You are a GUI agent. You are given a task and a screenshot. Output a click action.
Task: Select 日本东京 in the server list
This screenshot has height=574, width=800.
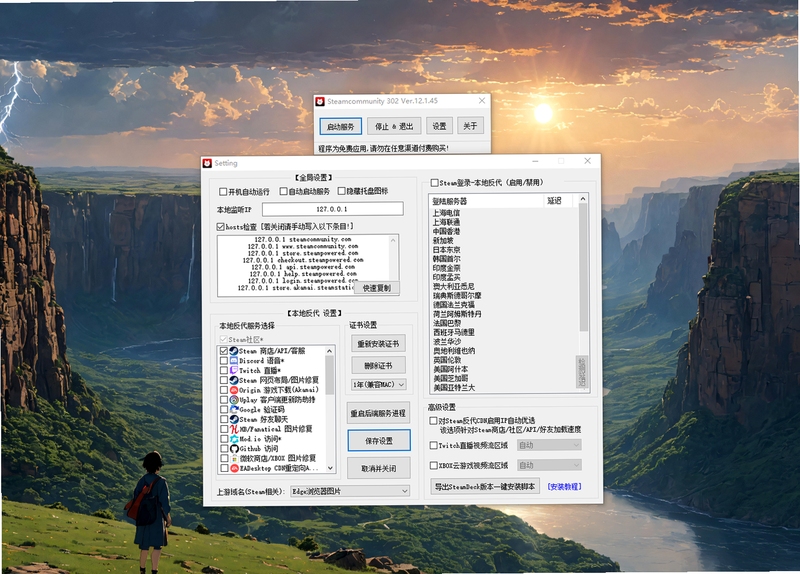(x=446, y=249)
